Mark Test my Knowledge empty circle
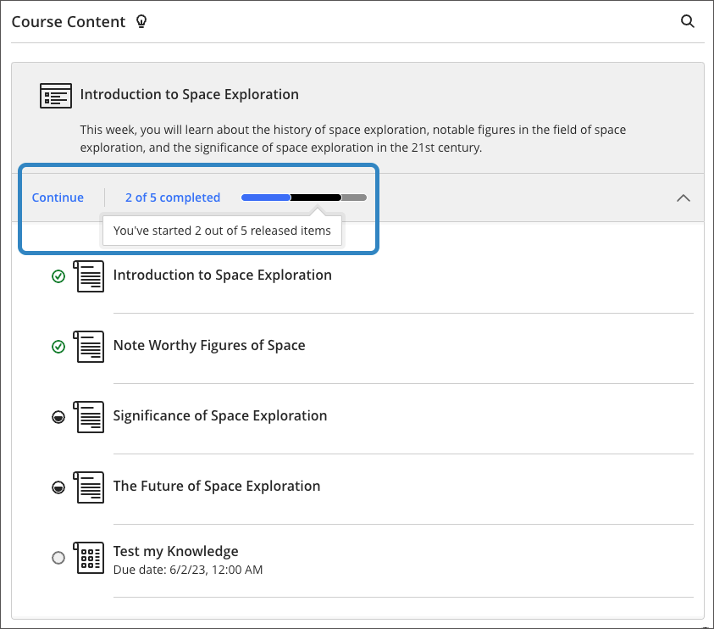 coord(58,558)
